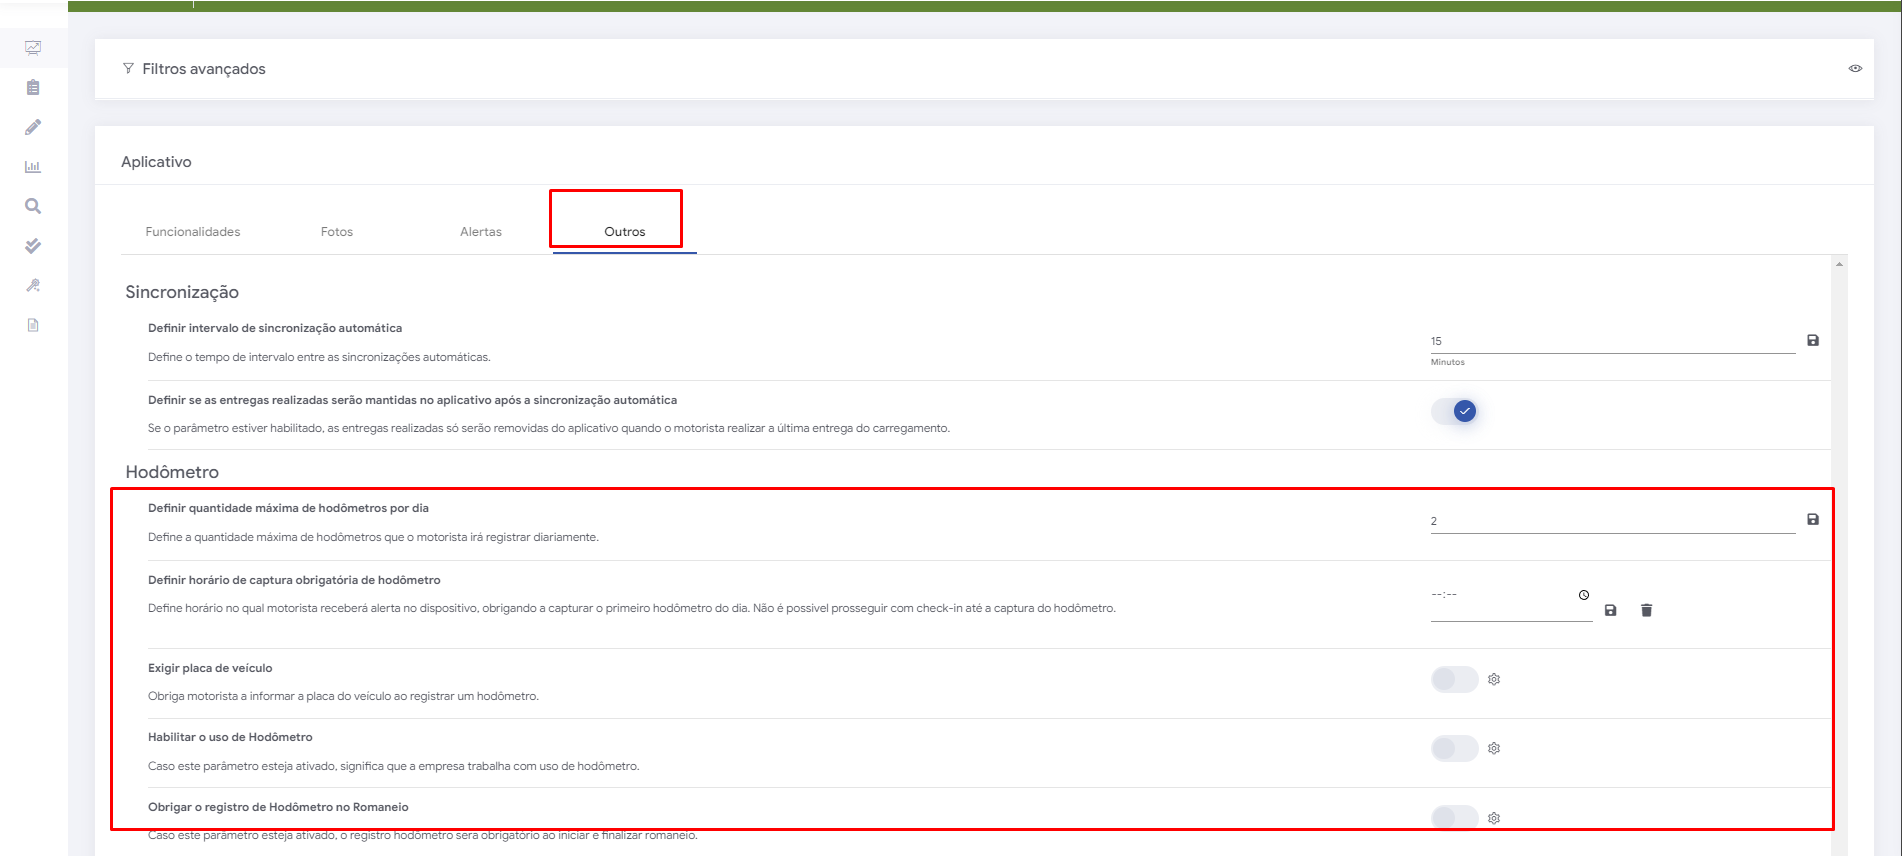Toggle Obrigar o registro de Hodômetro no Romaneio
Screen dimensions: 1902x856
point(1454,818)
